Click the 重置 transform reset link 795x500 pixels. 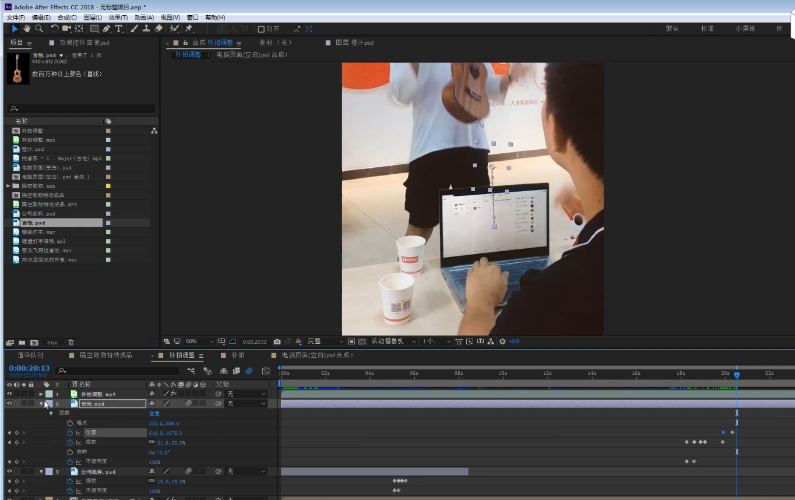[x=155, y=413]
